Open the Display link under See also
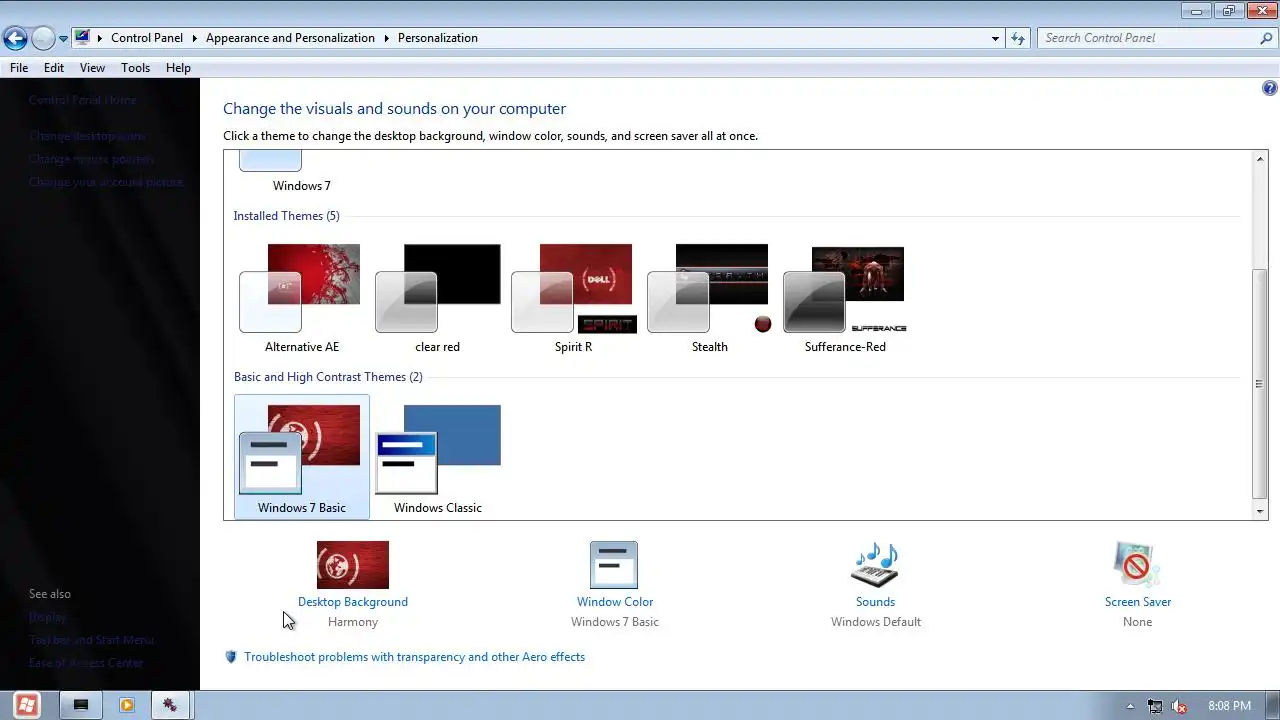Viewport: 1280px width, 720px height. (47, 617)
